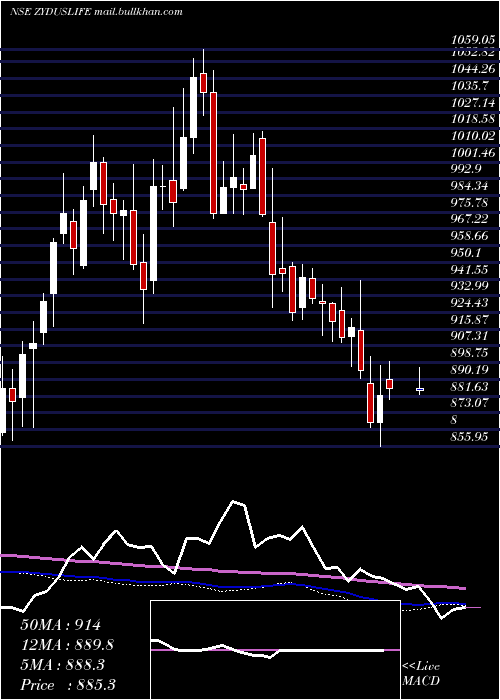Click the 1027.14 price axis label
Screen dimensions: 500x700
(x=473, y=103)
